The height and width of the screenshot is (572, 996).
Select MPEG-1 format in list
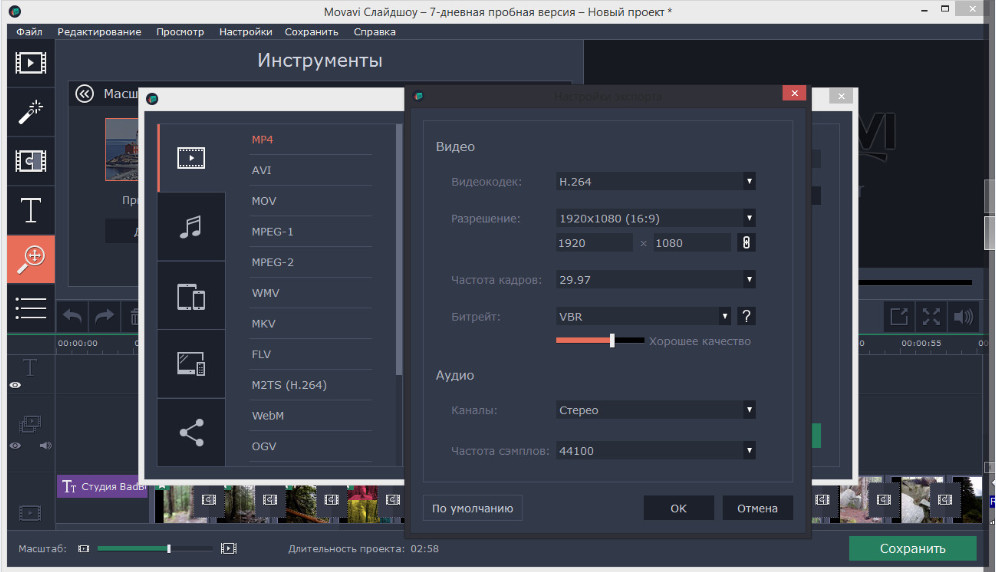pyautogui.click(x=272, y=232)
